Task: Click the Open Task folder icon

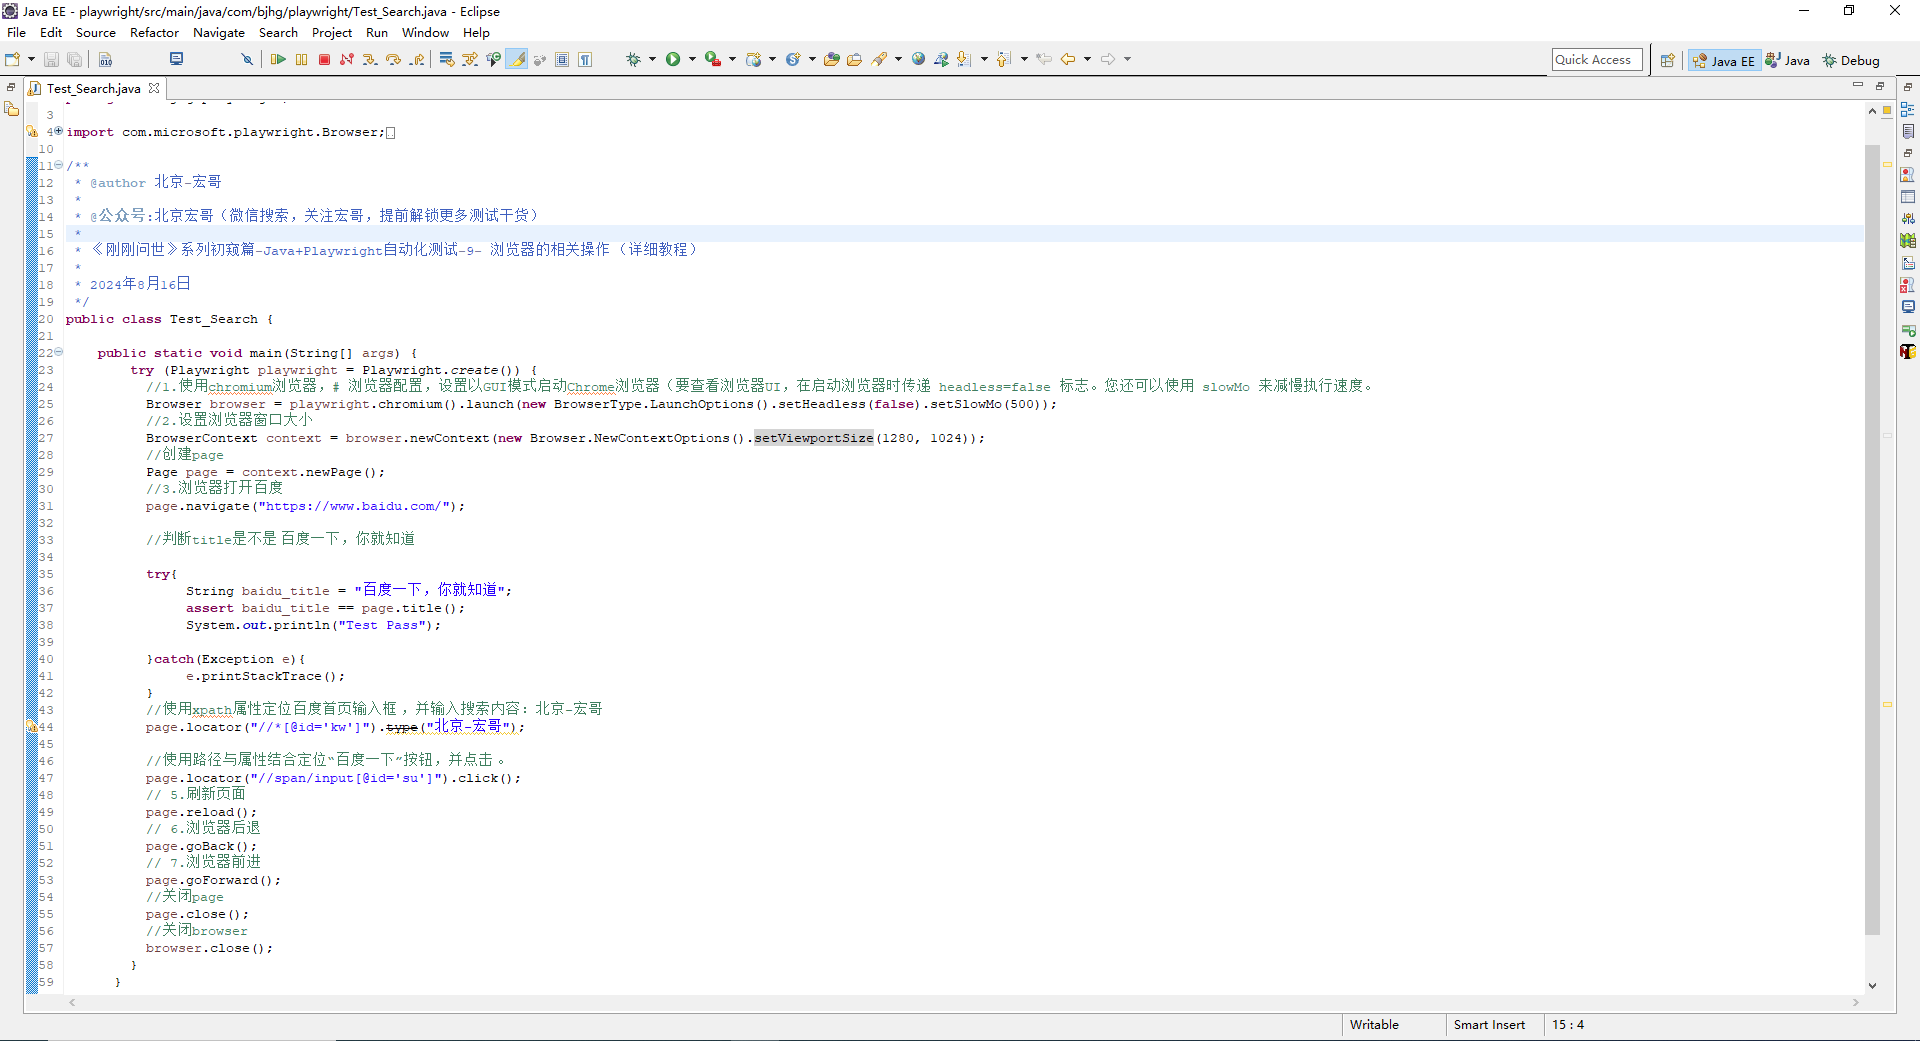Action: 855,60
